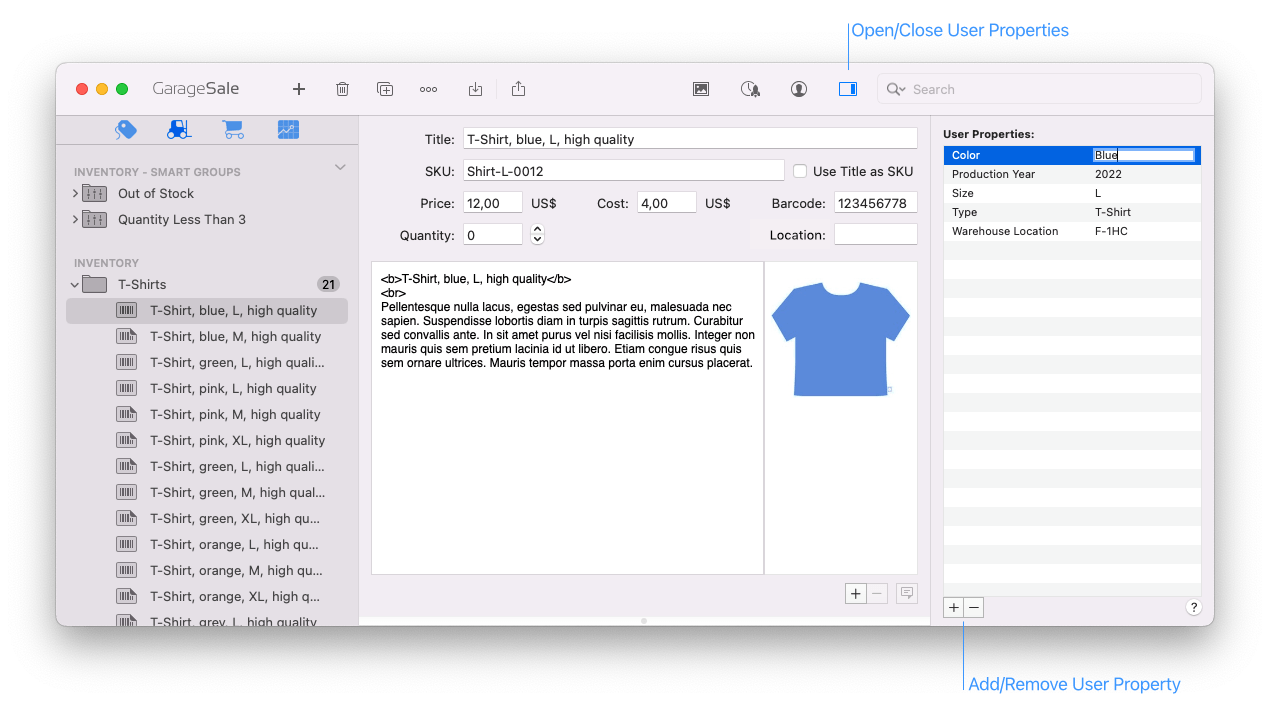The height and width of the screenshot is (708, 1270).
Task: Switch to the orders shopping cart tab
Action: [233, 130]
